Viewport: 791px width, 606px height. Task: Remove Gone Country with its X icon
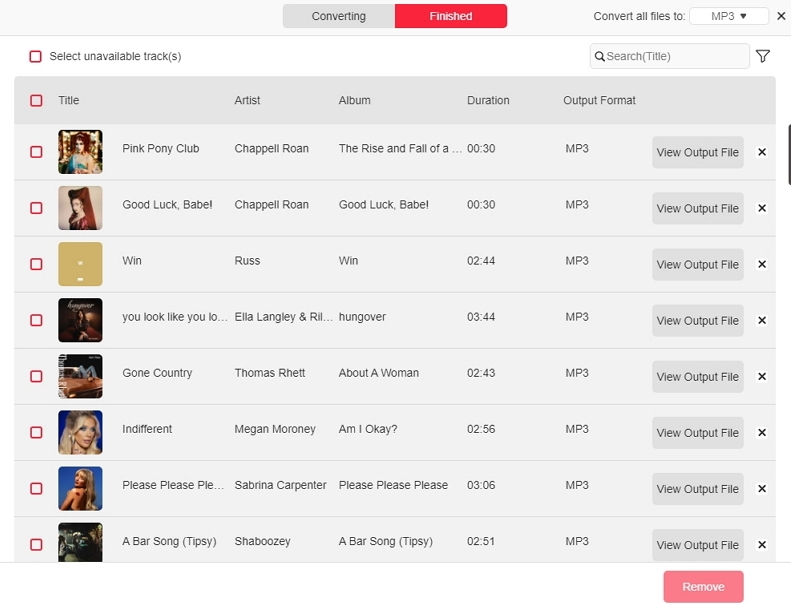coord(762,376)
